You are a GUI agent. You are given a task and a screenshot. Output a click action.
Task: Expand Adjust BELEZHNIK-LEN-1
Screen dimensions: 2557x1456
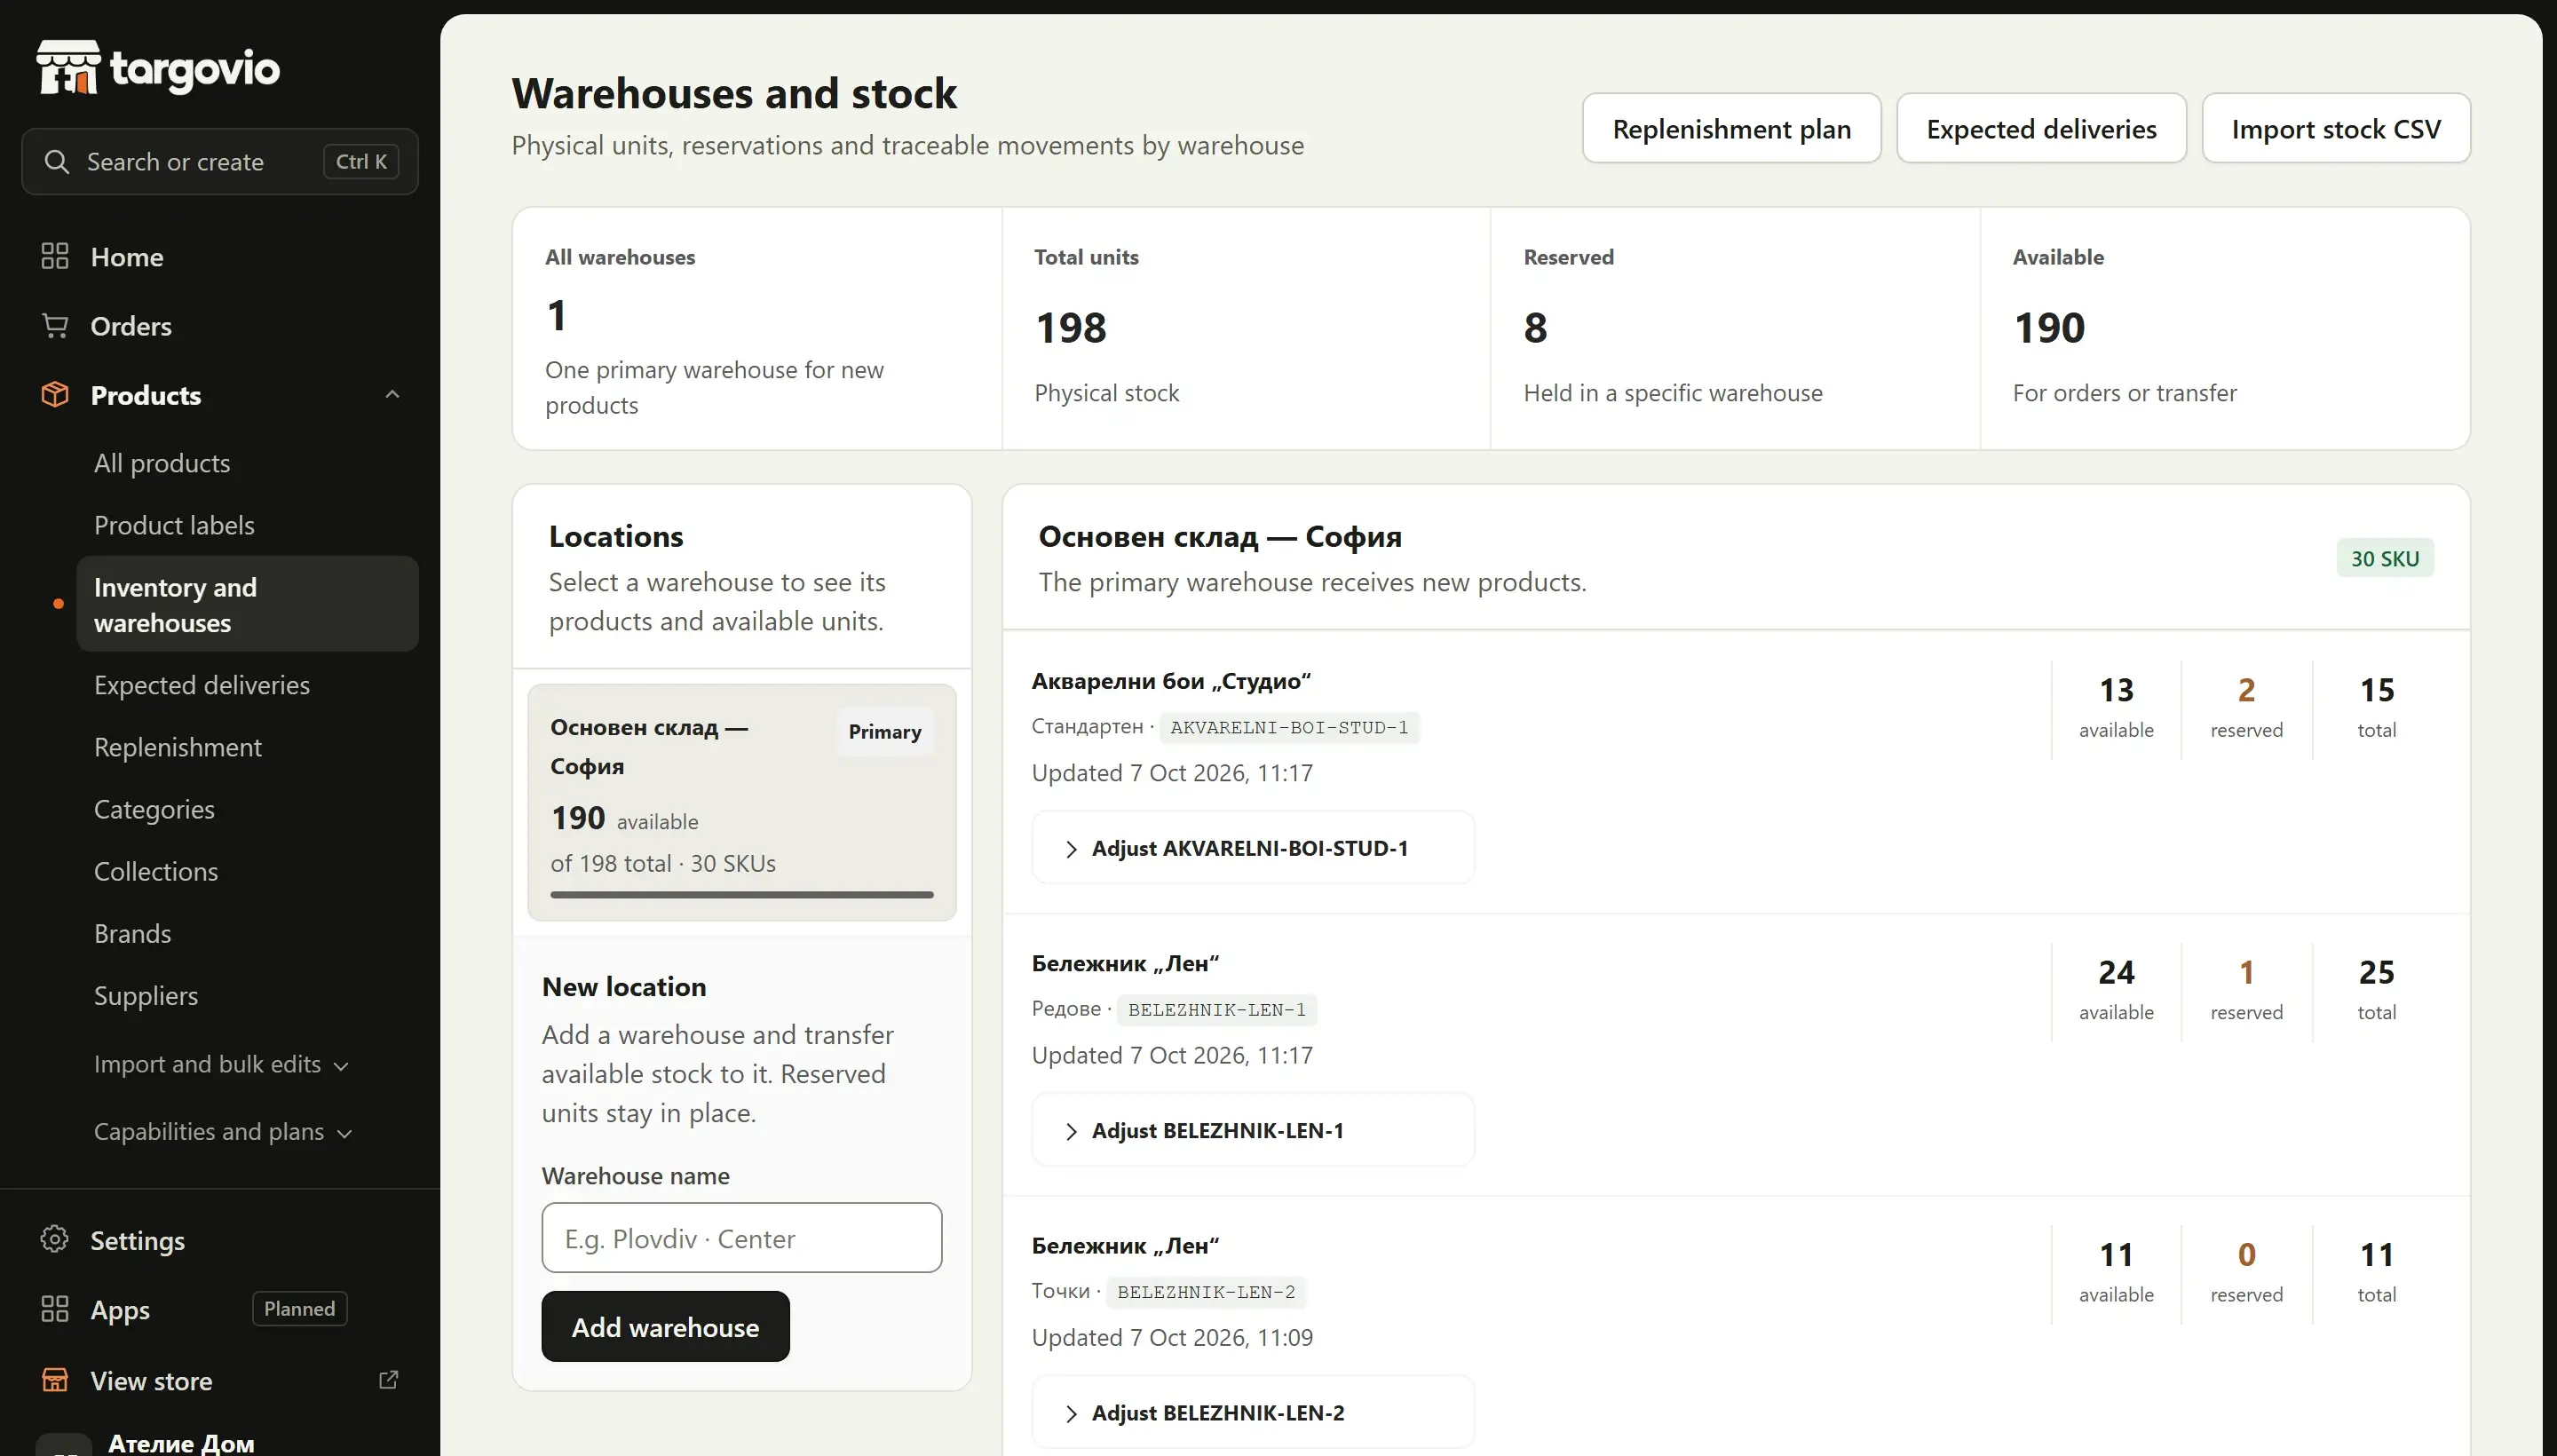coord(1253,1130)
